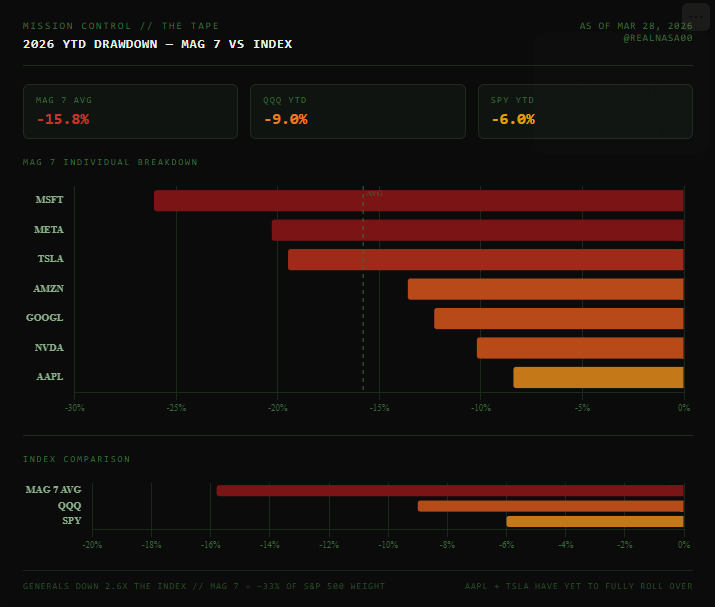Click the -30% axis tick label
The width and height of the screenshot is (715, 607).
pos(75,408)
